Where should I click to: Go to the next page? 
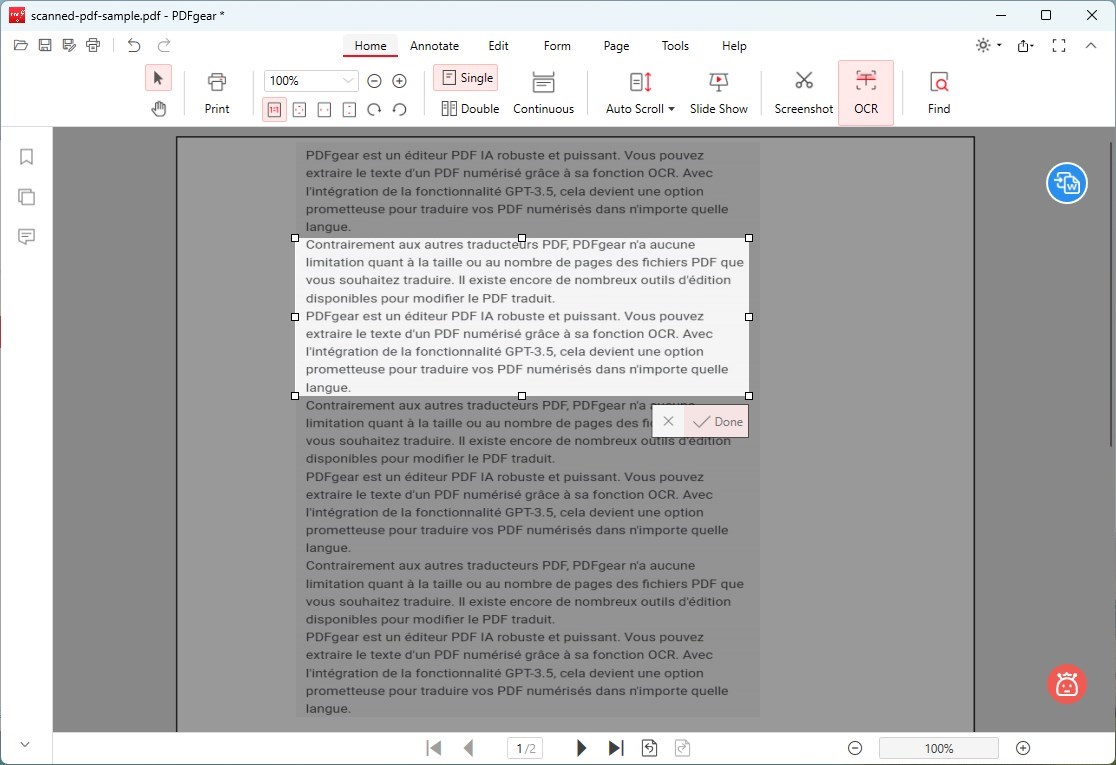[x=581, y=748]
